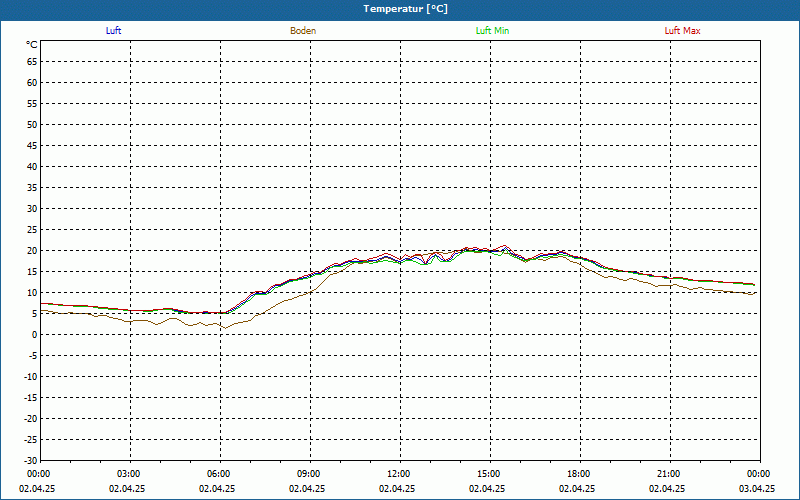800x500 pixels.
Task: Click the 02.04.25 date under 12:00
Action: pyautogui.click(x=397, y=489)
